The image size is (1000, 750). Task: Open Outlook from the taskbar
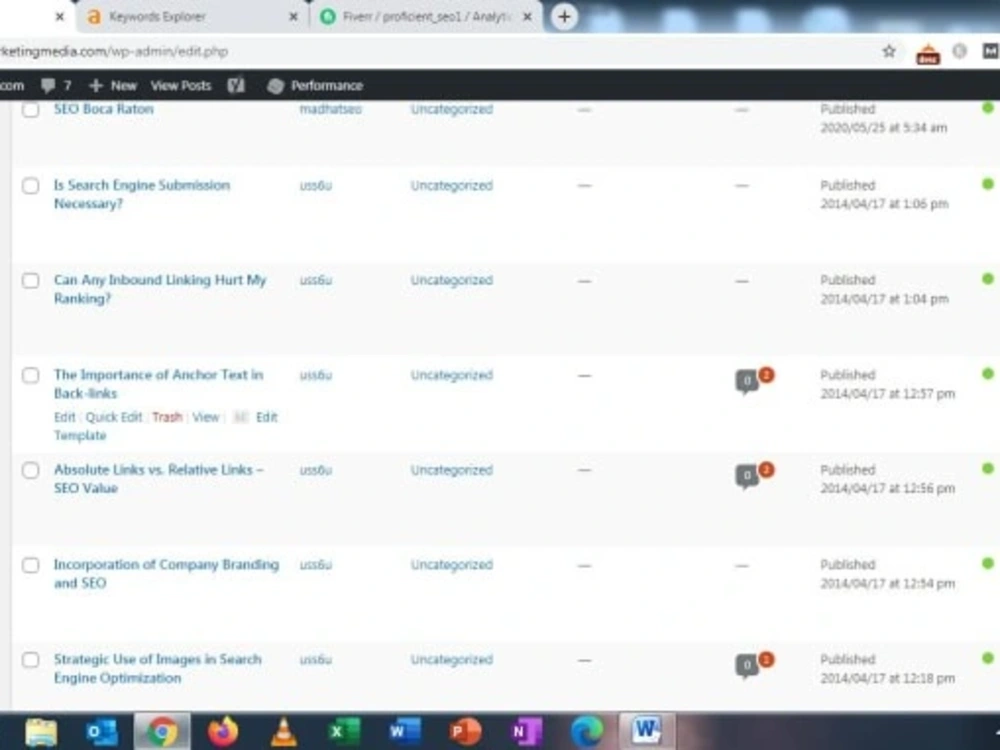(x=102, y=732)
